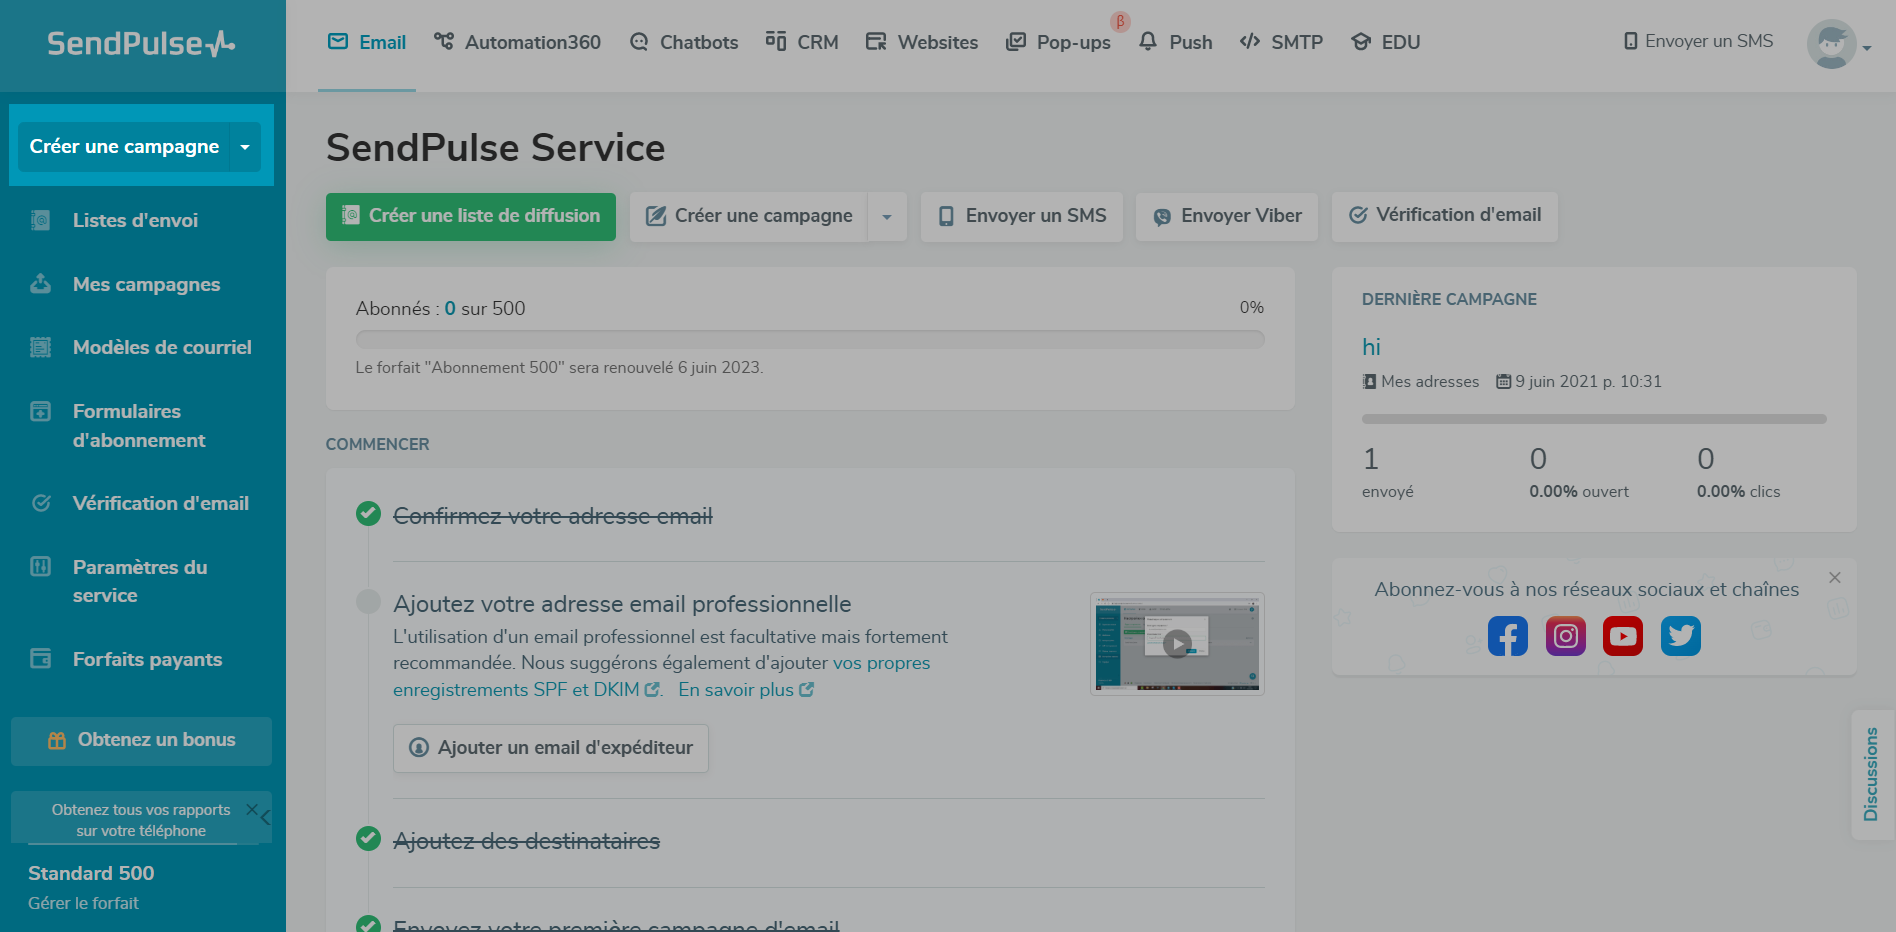This screenshot has height=932, width=1896.
Task: Open the Push tab
Action: click(x=1175, y=42)
